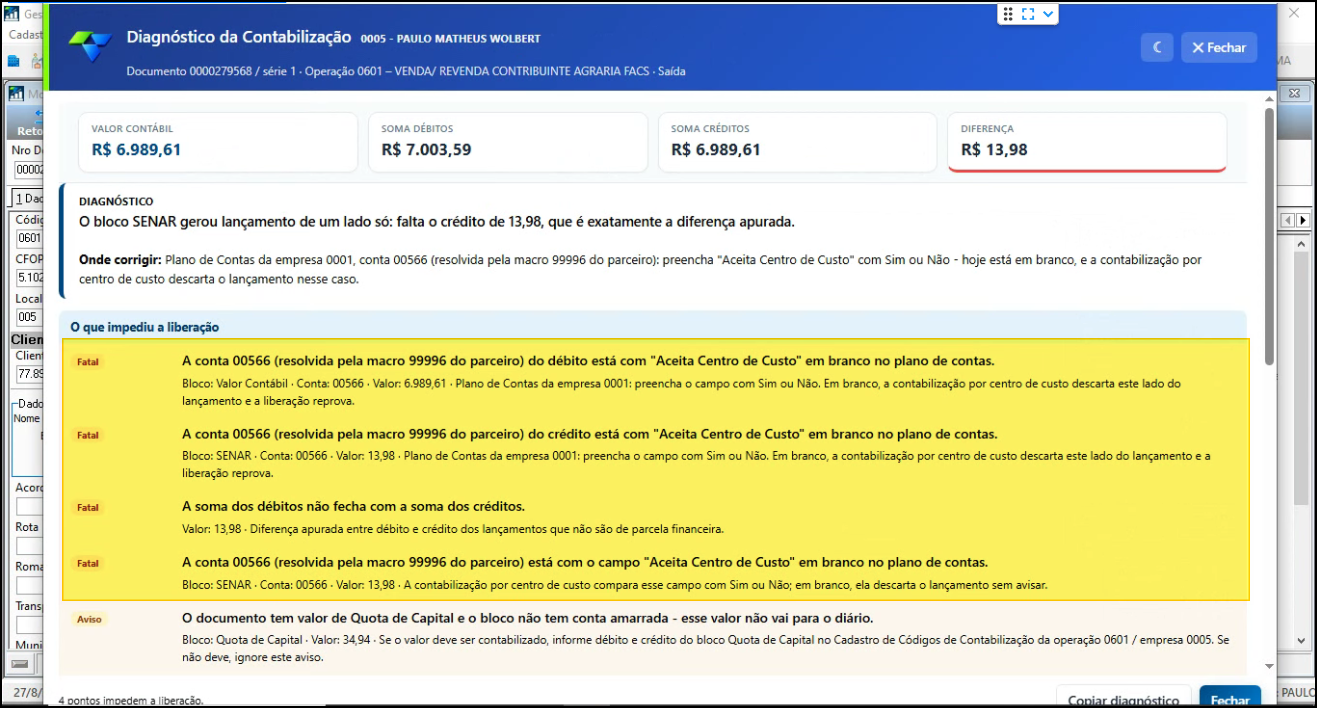
Task: Click the '4 pontos impedem a liberação' footer text
Action: pos(131,701)
